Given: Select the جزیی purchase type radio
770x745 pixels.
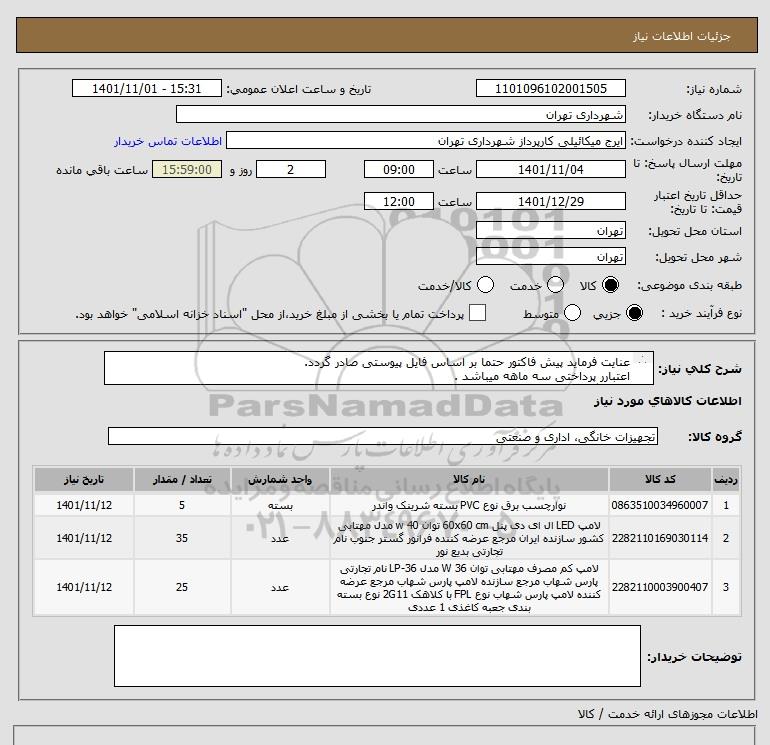Looking at the screenshot, I should [x=634, y=313].
